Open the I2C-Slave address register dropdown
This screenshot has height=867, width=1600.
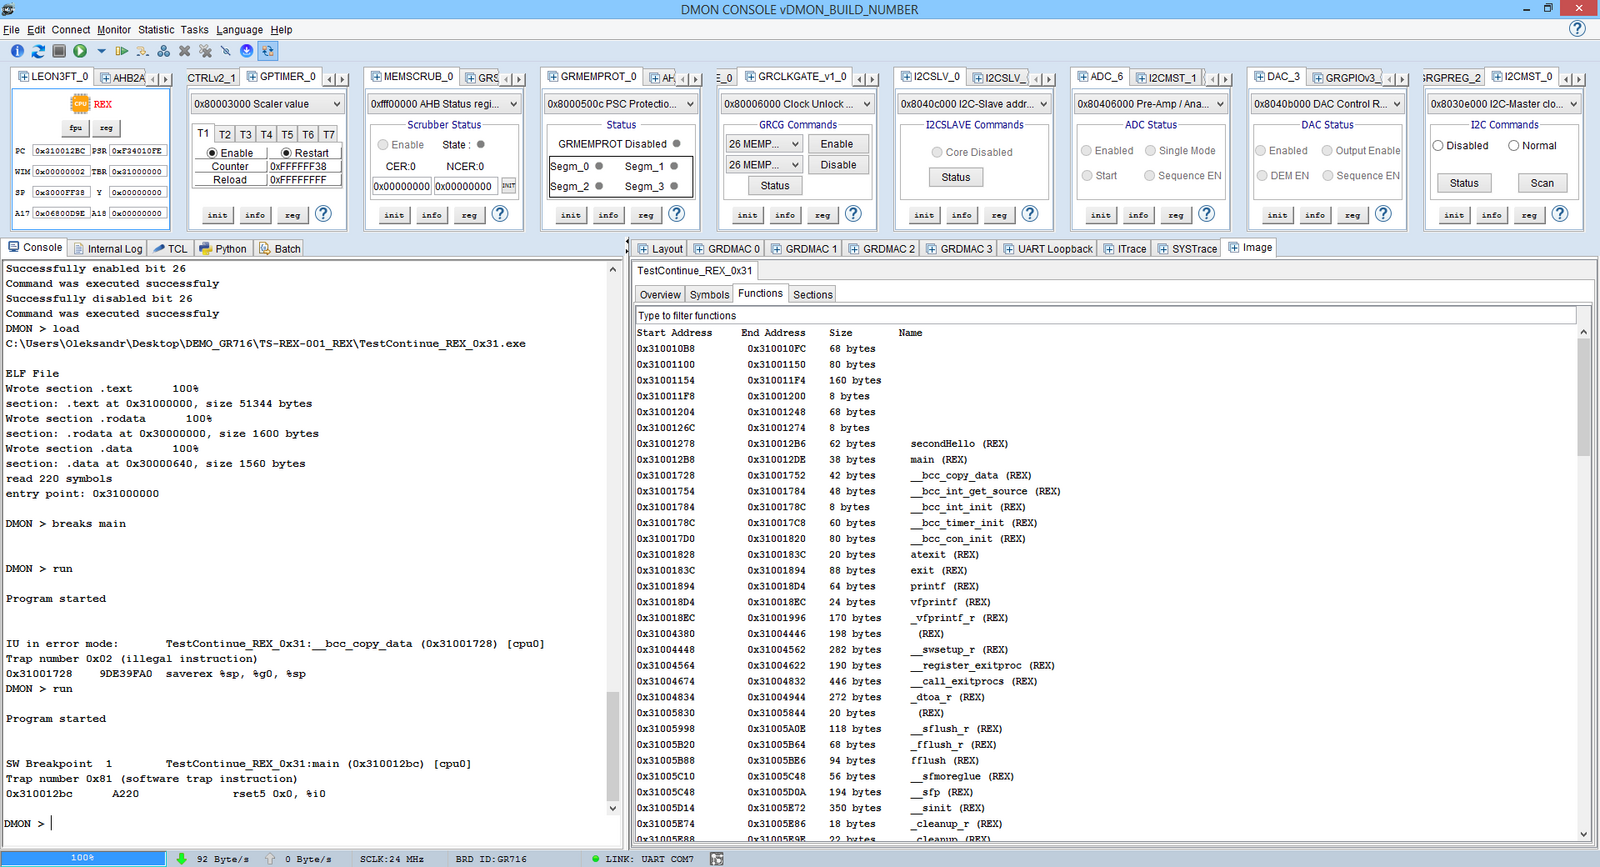click(x=975, y=104)
